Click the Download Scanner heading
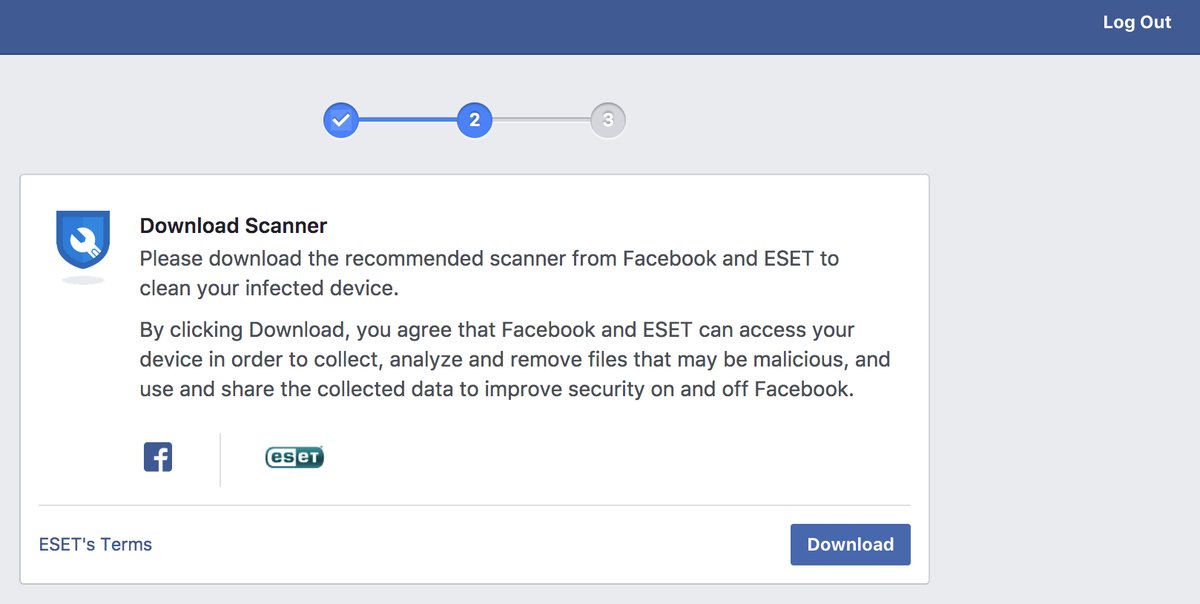 pos(233,227)
